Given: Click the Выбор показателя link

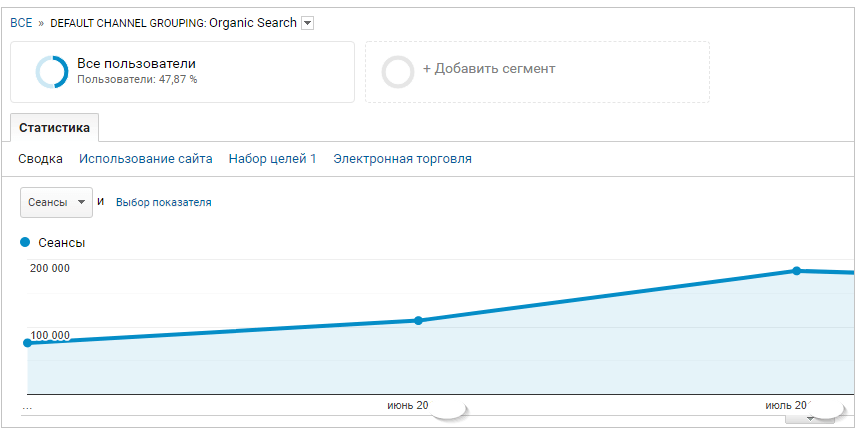Looking at the screenshot, I should click(163, 202).
